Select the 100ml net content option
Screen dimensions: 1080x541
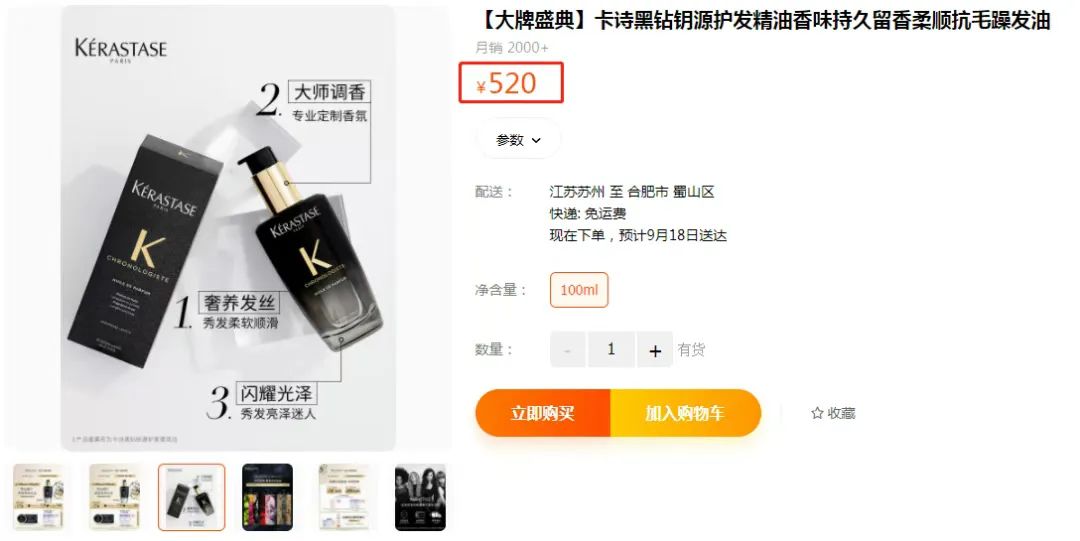tap(579, 290)
